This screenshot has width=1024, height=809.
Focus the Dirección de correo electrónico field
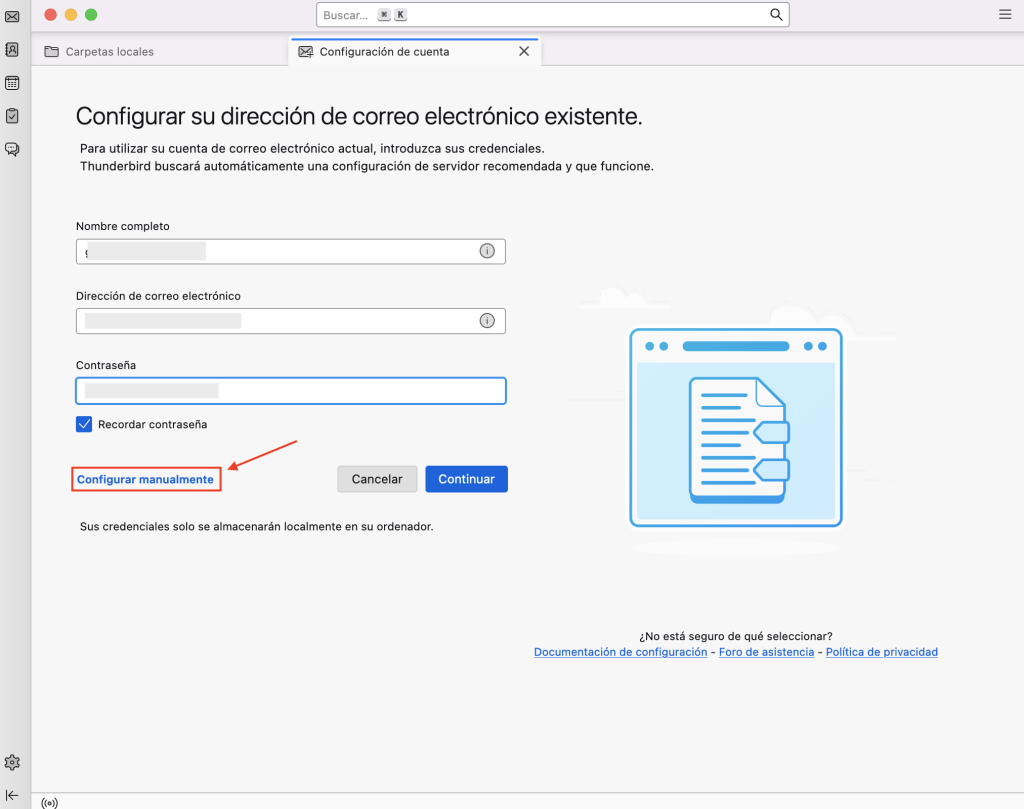[x=291, y=321]
